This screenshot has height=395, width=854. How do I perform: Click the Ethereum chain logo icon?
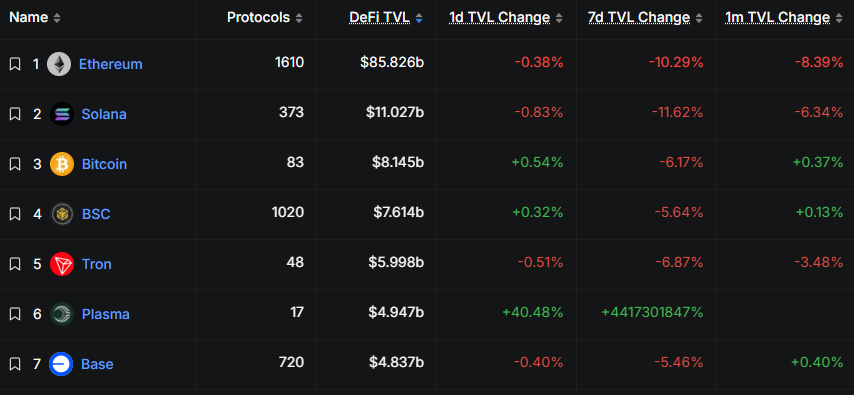59,64
